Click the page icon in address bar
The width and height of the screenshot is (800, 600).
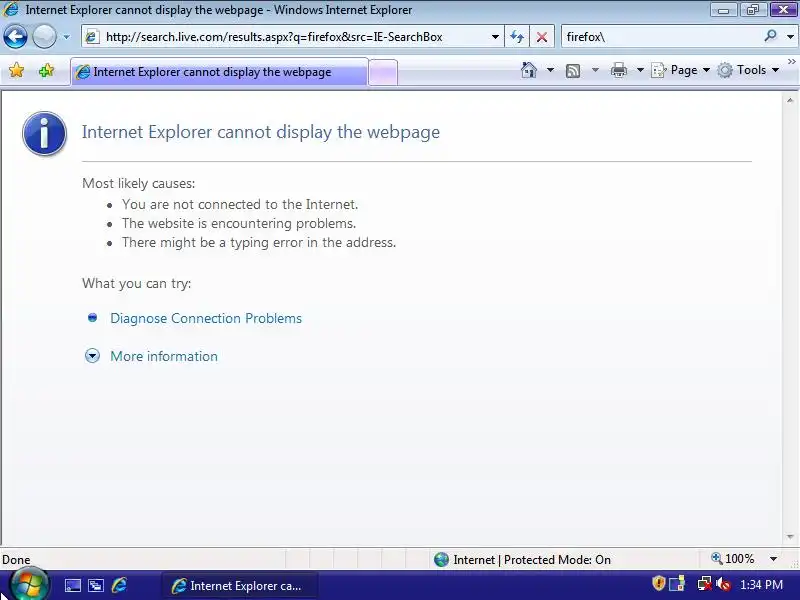click(x=92, y=37)
